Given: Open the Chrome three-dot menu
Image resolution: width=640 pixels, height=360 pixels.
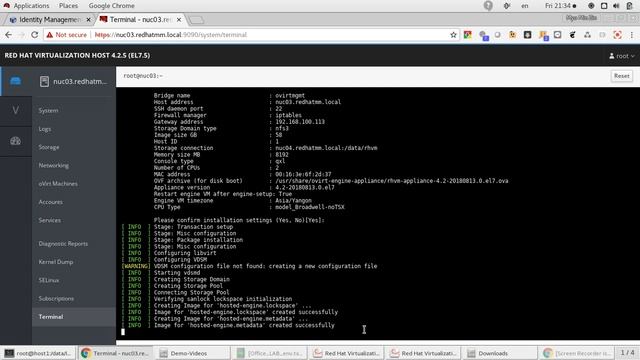Looking at the screenshot, I should 632,35.
